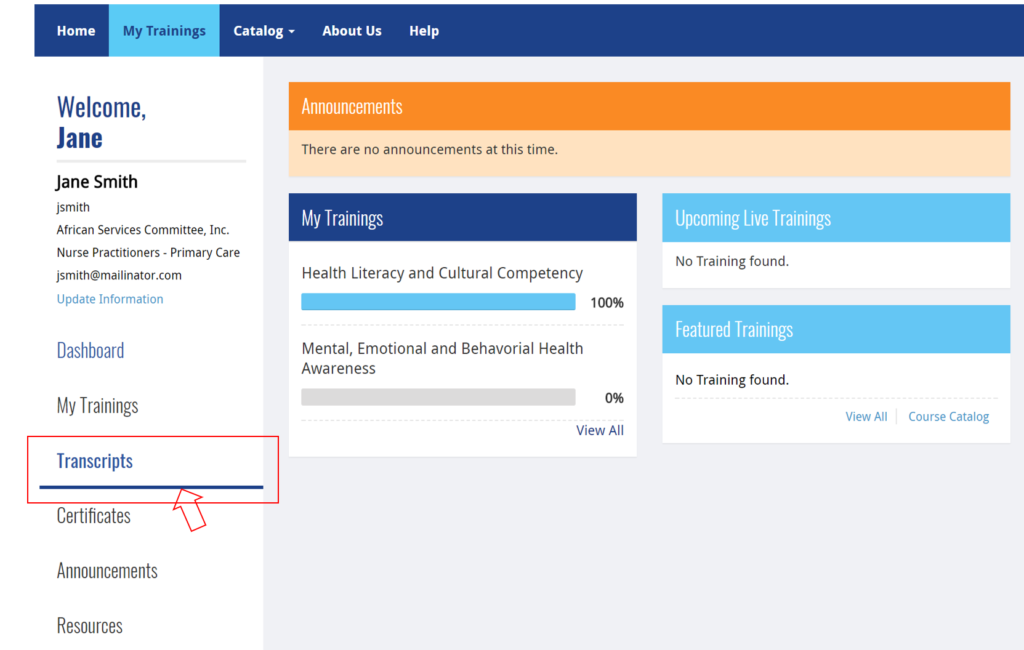Screen dimensions: 1024x650
Task: Go to the Home tab
Action: point(76,31)
